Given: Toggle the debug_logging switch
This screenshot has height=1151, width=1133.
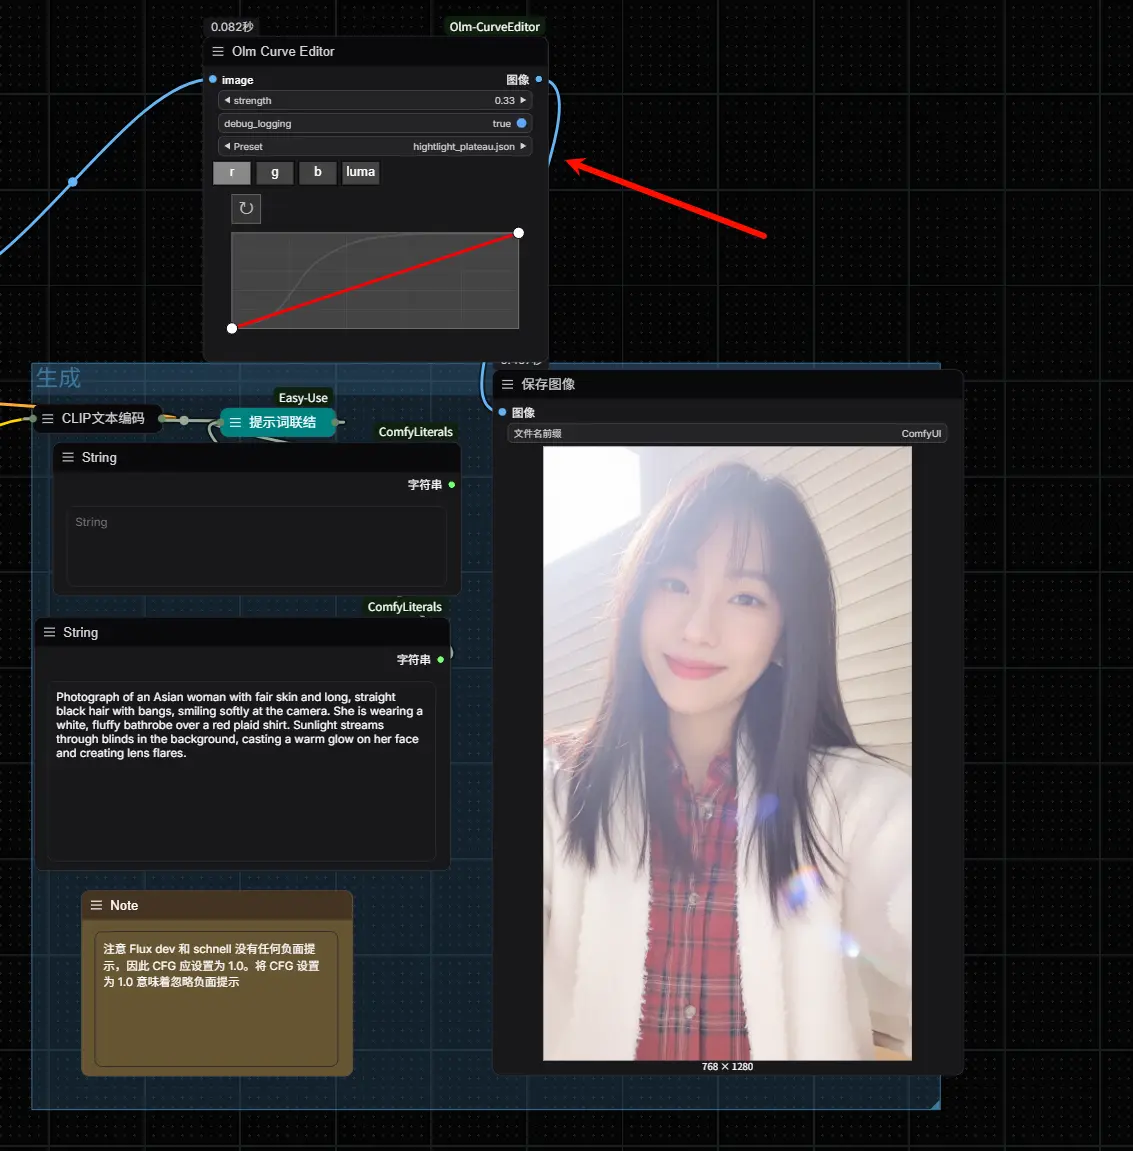Looking at the screenshot, I should [521, 124].
